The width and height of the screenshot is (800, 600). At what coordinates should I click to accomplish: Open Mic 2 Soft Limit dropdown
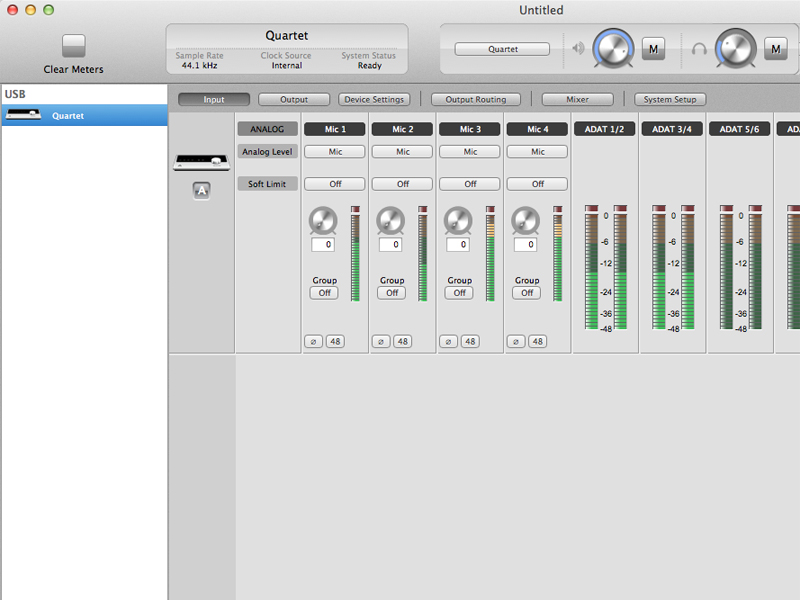(403, 184)
